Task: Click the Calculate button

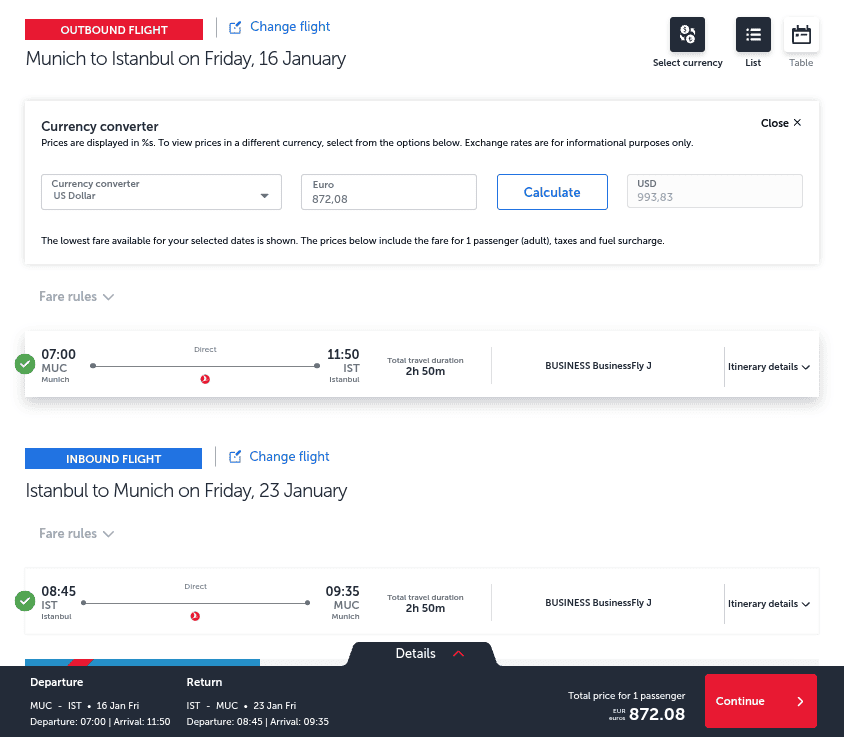Action: [x=552, y=192]
